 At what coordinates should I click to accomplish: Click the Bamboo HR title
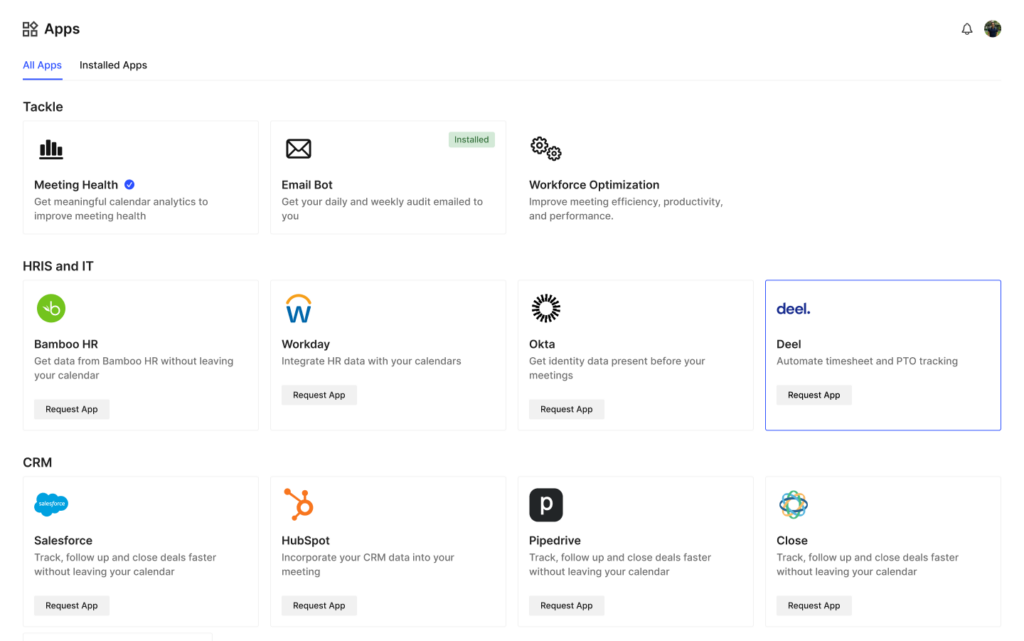pyautogui.click(x=66, y=344)
